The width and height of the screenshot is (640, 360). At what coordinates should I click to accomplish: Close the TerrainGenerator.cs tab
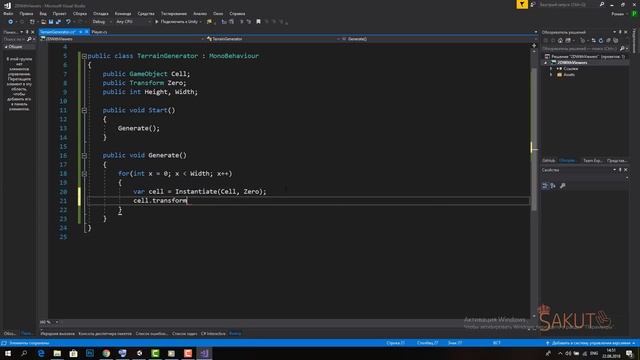[x=87, y=32]
